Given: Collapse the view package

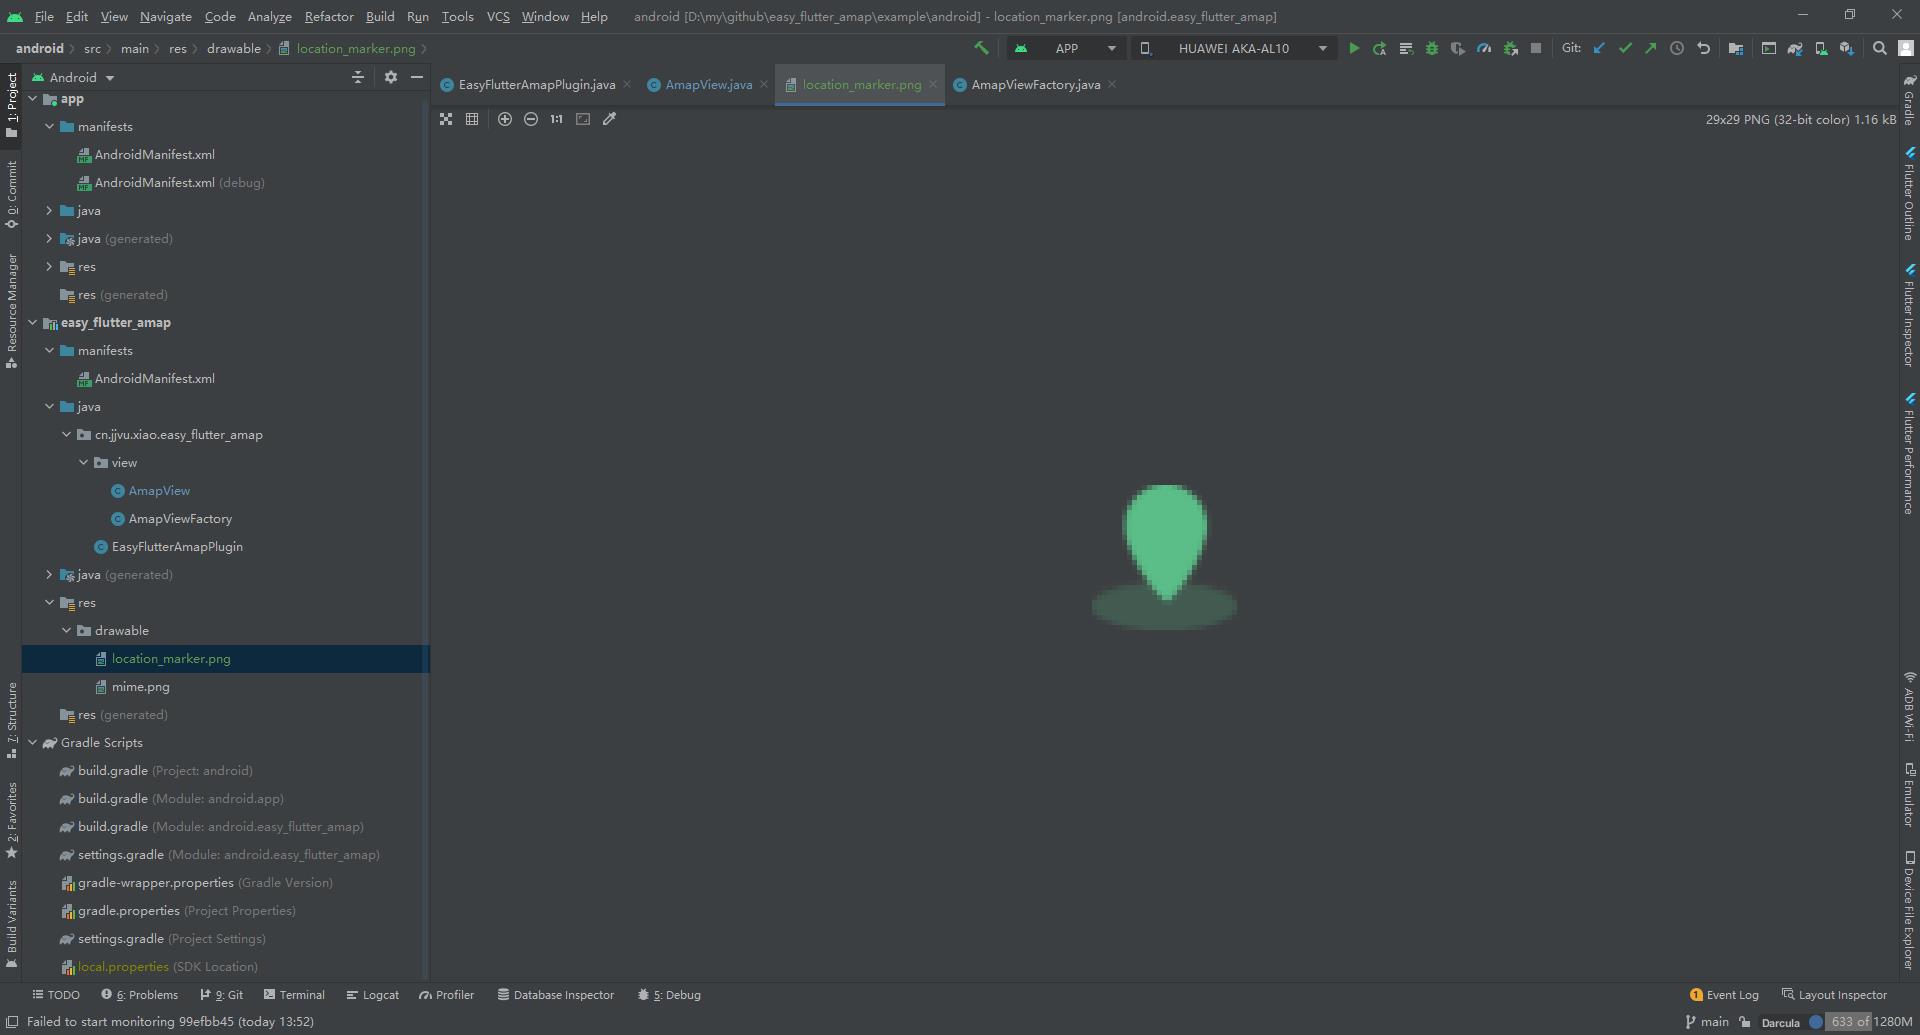Looking at the screenshot, I should [83, 463].
